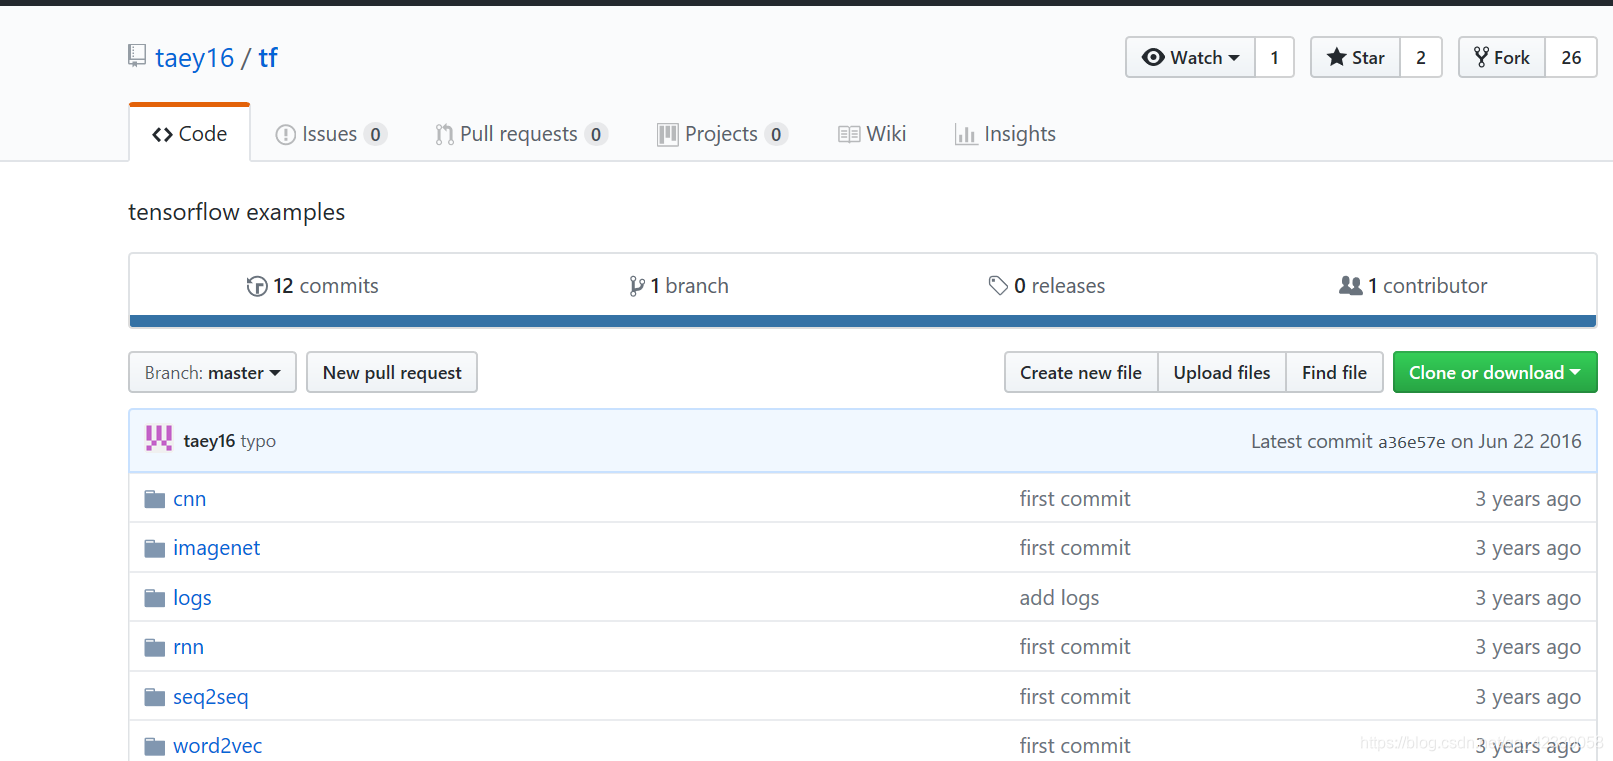Star this repository
The width and height of the screenshot is (1613, 761).
click(1355, 57)
